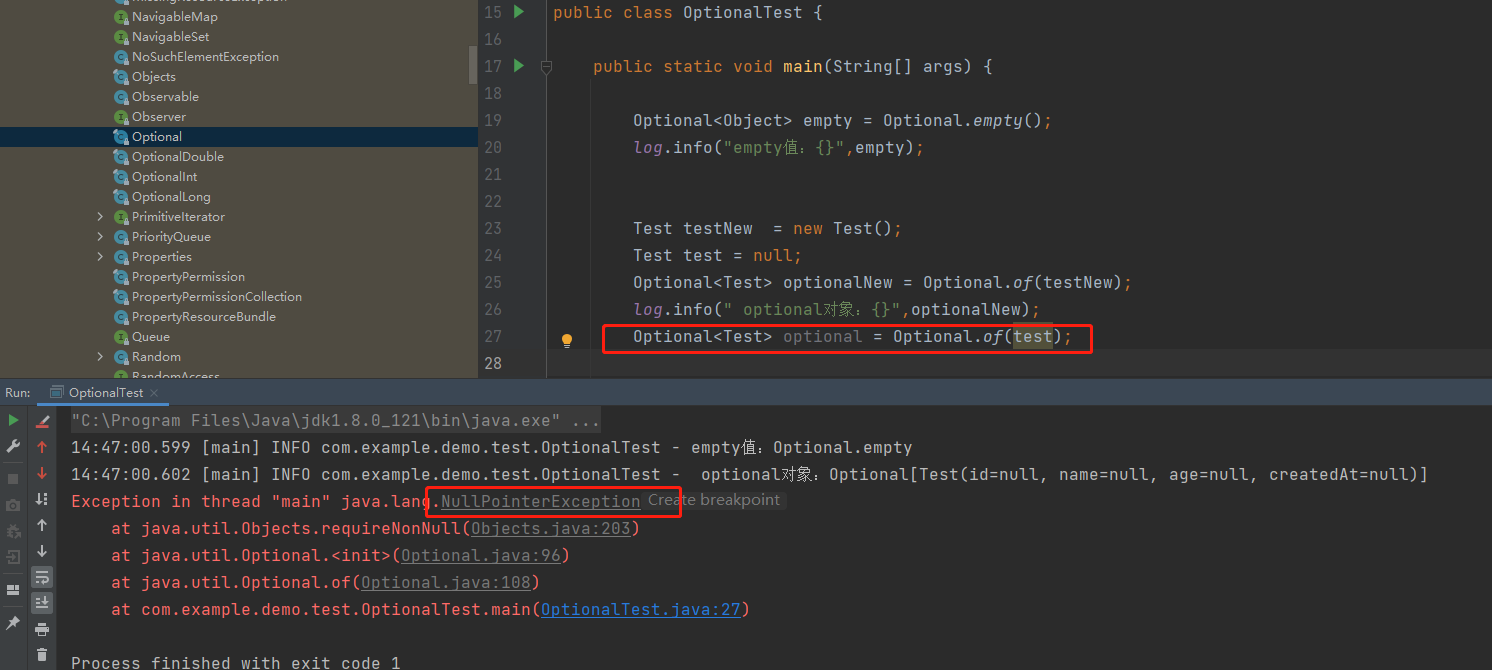Select PropertyPermission in the project tree
Image resolution: width=1492 pixels, height=670 pixels.
coord(188,277)
